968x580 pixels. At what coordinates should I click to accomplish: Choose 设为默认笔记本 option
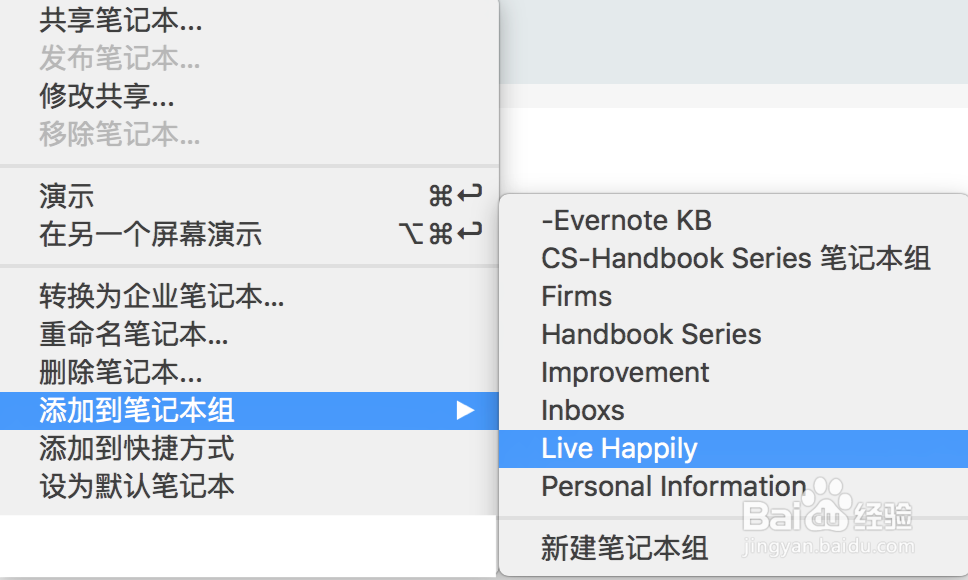pyautogui.click(x=137, y=486)
